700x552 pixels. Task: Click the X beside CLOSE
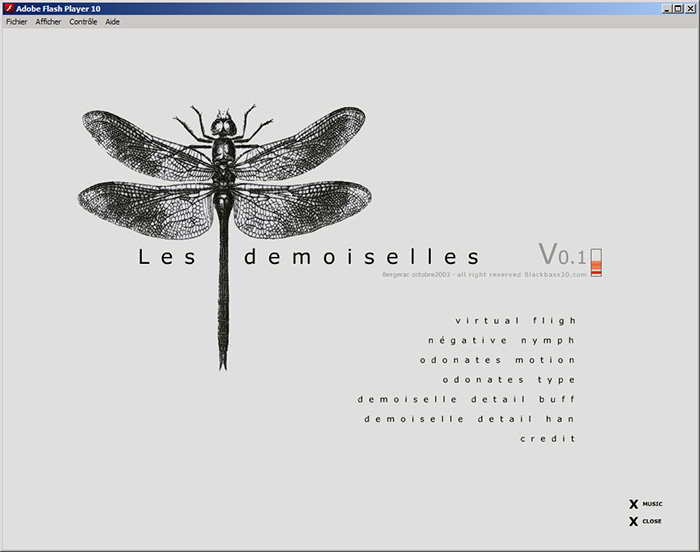coord(633,522)
